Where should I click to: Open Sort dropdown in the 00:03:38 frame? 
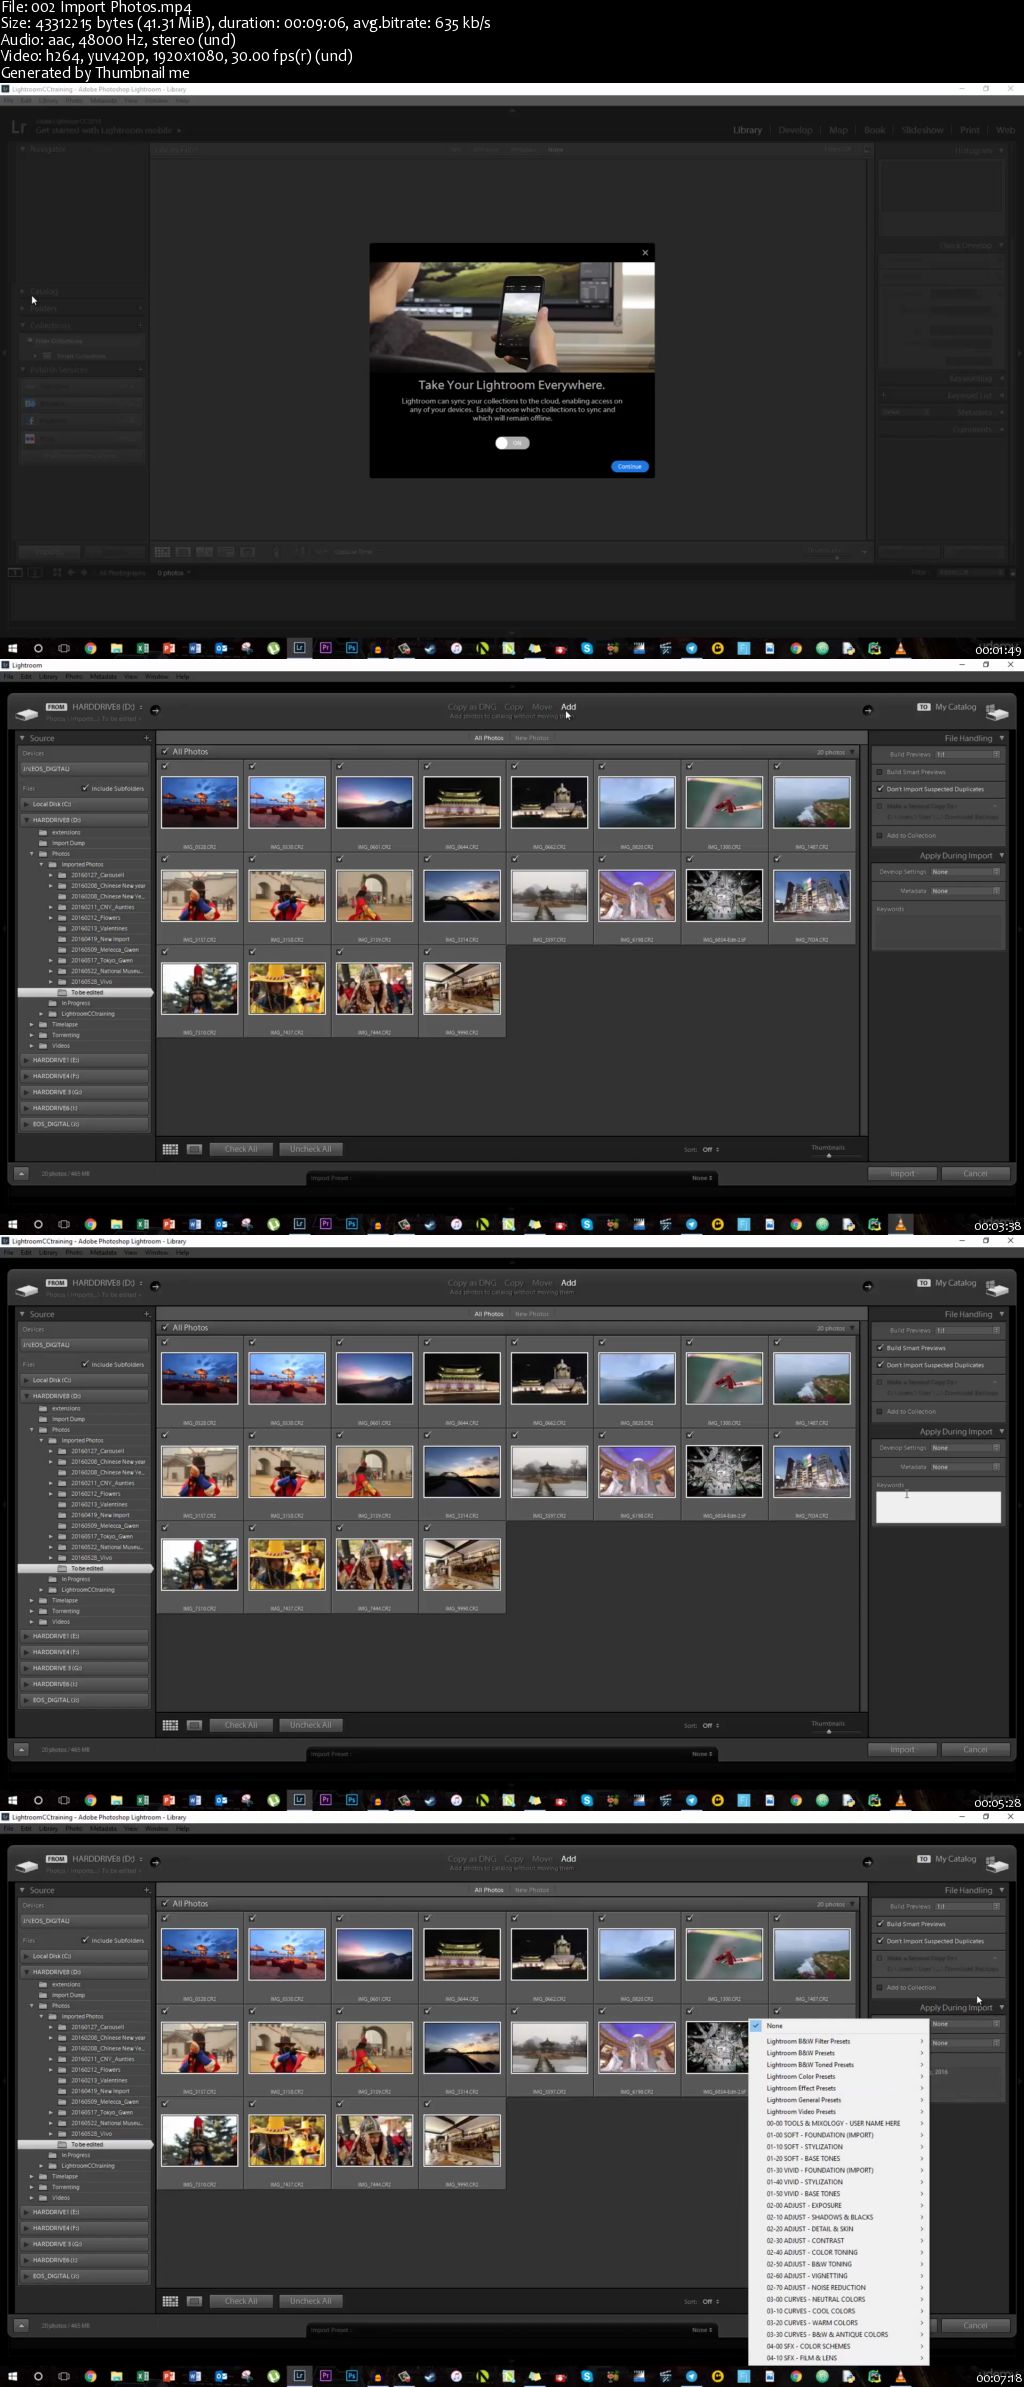(710, 1150)
